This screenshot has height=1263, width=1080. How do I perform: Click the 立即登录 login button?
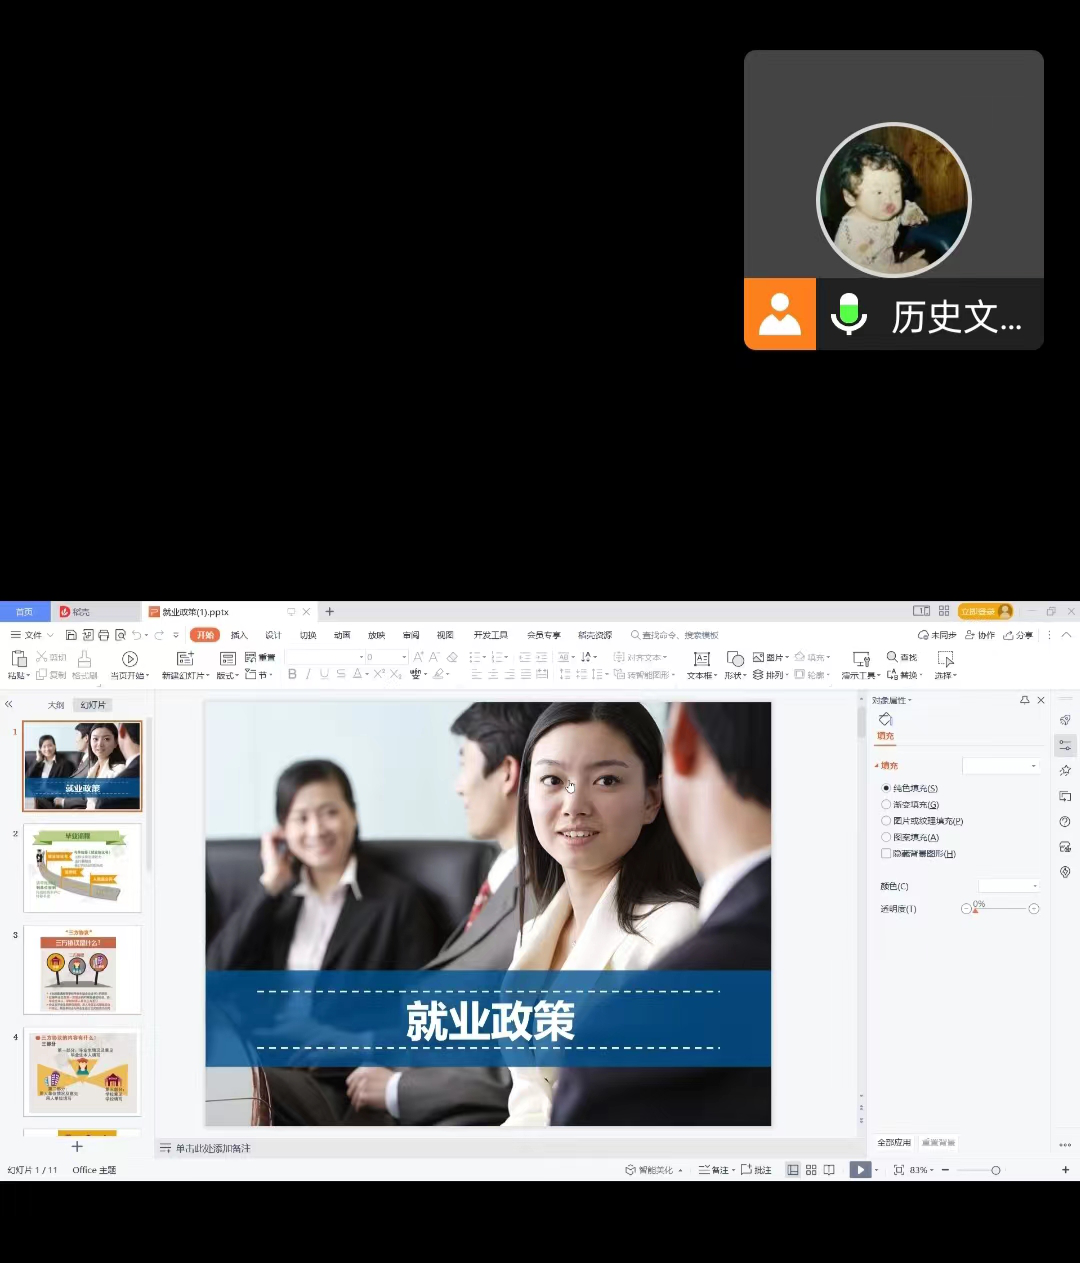(x=985, y=611)
